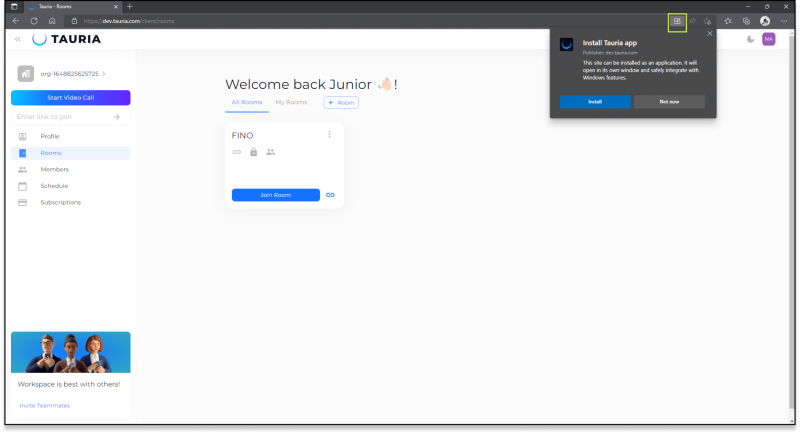Install the Tauria app
Screen dimensions: 800x434
pyautogui.click(x=595, y=101)
